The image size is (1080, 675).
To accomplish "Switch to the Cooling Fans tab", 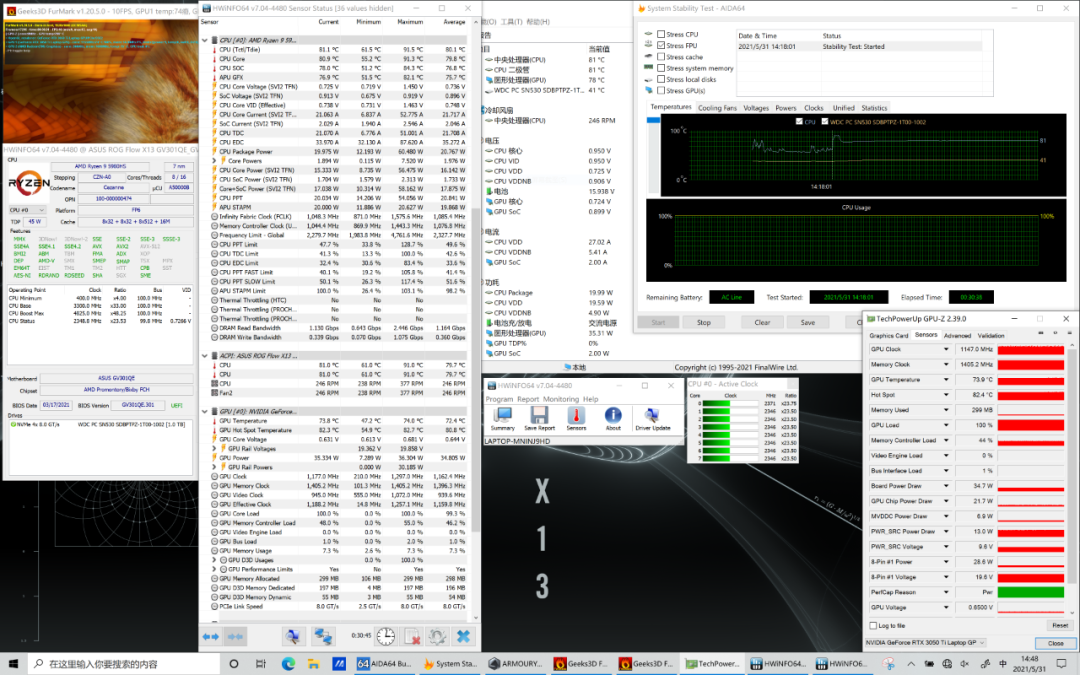I will (717, 108).
